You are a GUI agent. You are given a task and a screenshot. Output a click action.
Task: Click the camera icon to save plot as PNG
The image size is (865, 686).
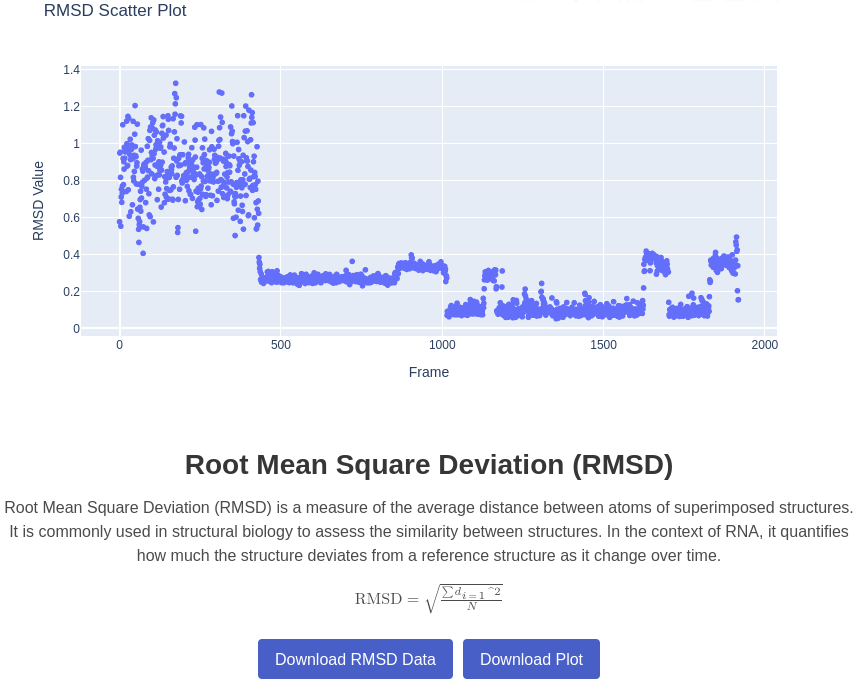[576, 2]
